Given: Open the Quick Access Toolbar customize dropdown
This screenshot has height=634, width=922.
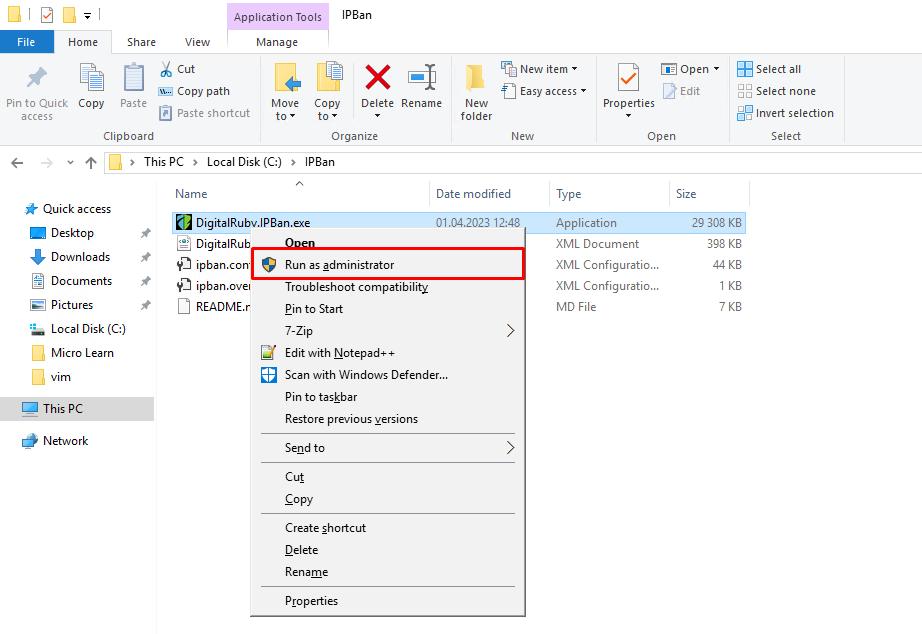Looking at the screenshot, I should [x=87, y=16].
